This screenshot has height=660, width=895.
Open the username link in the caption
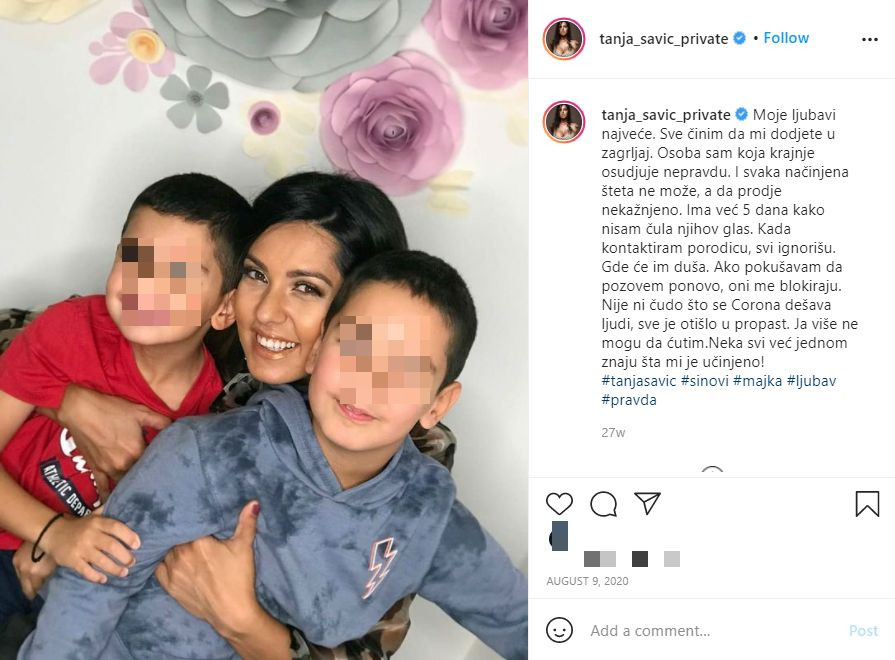666,115
